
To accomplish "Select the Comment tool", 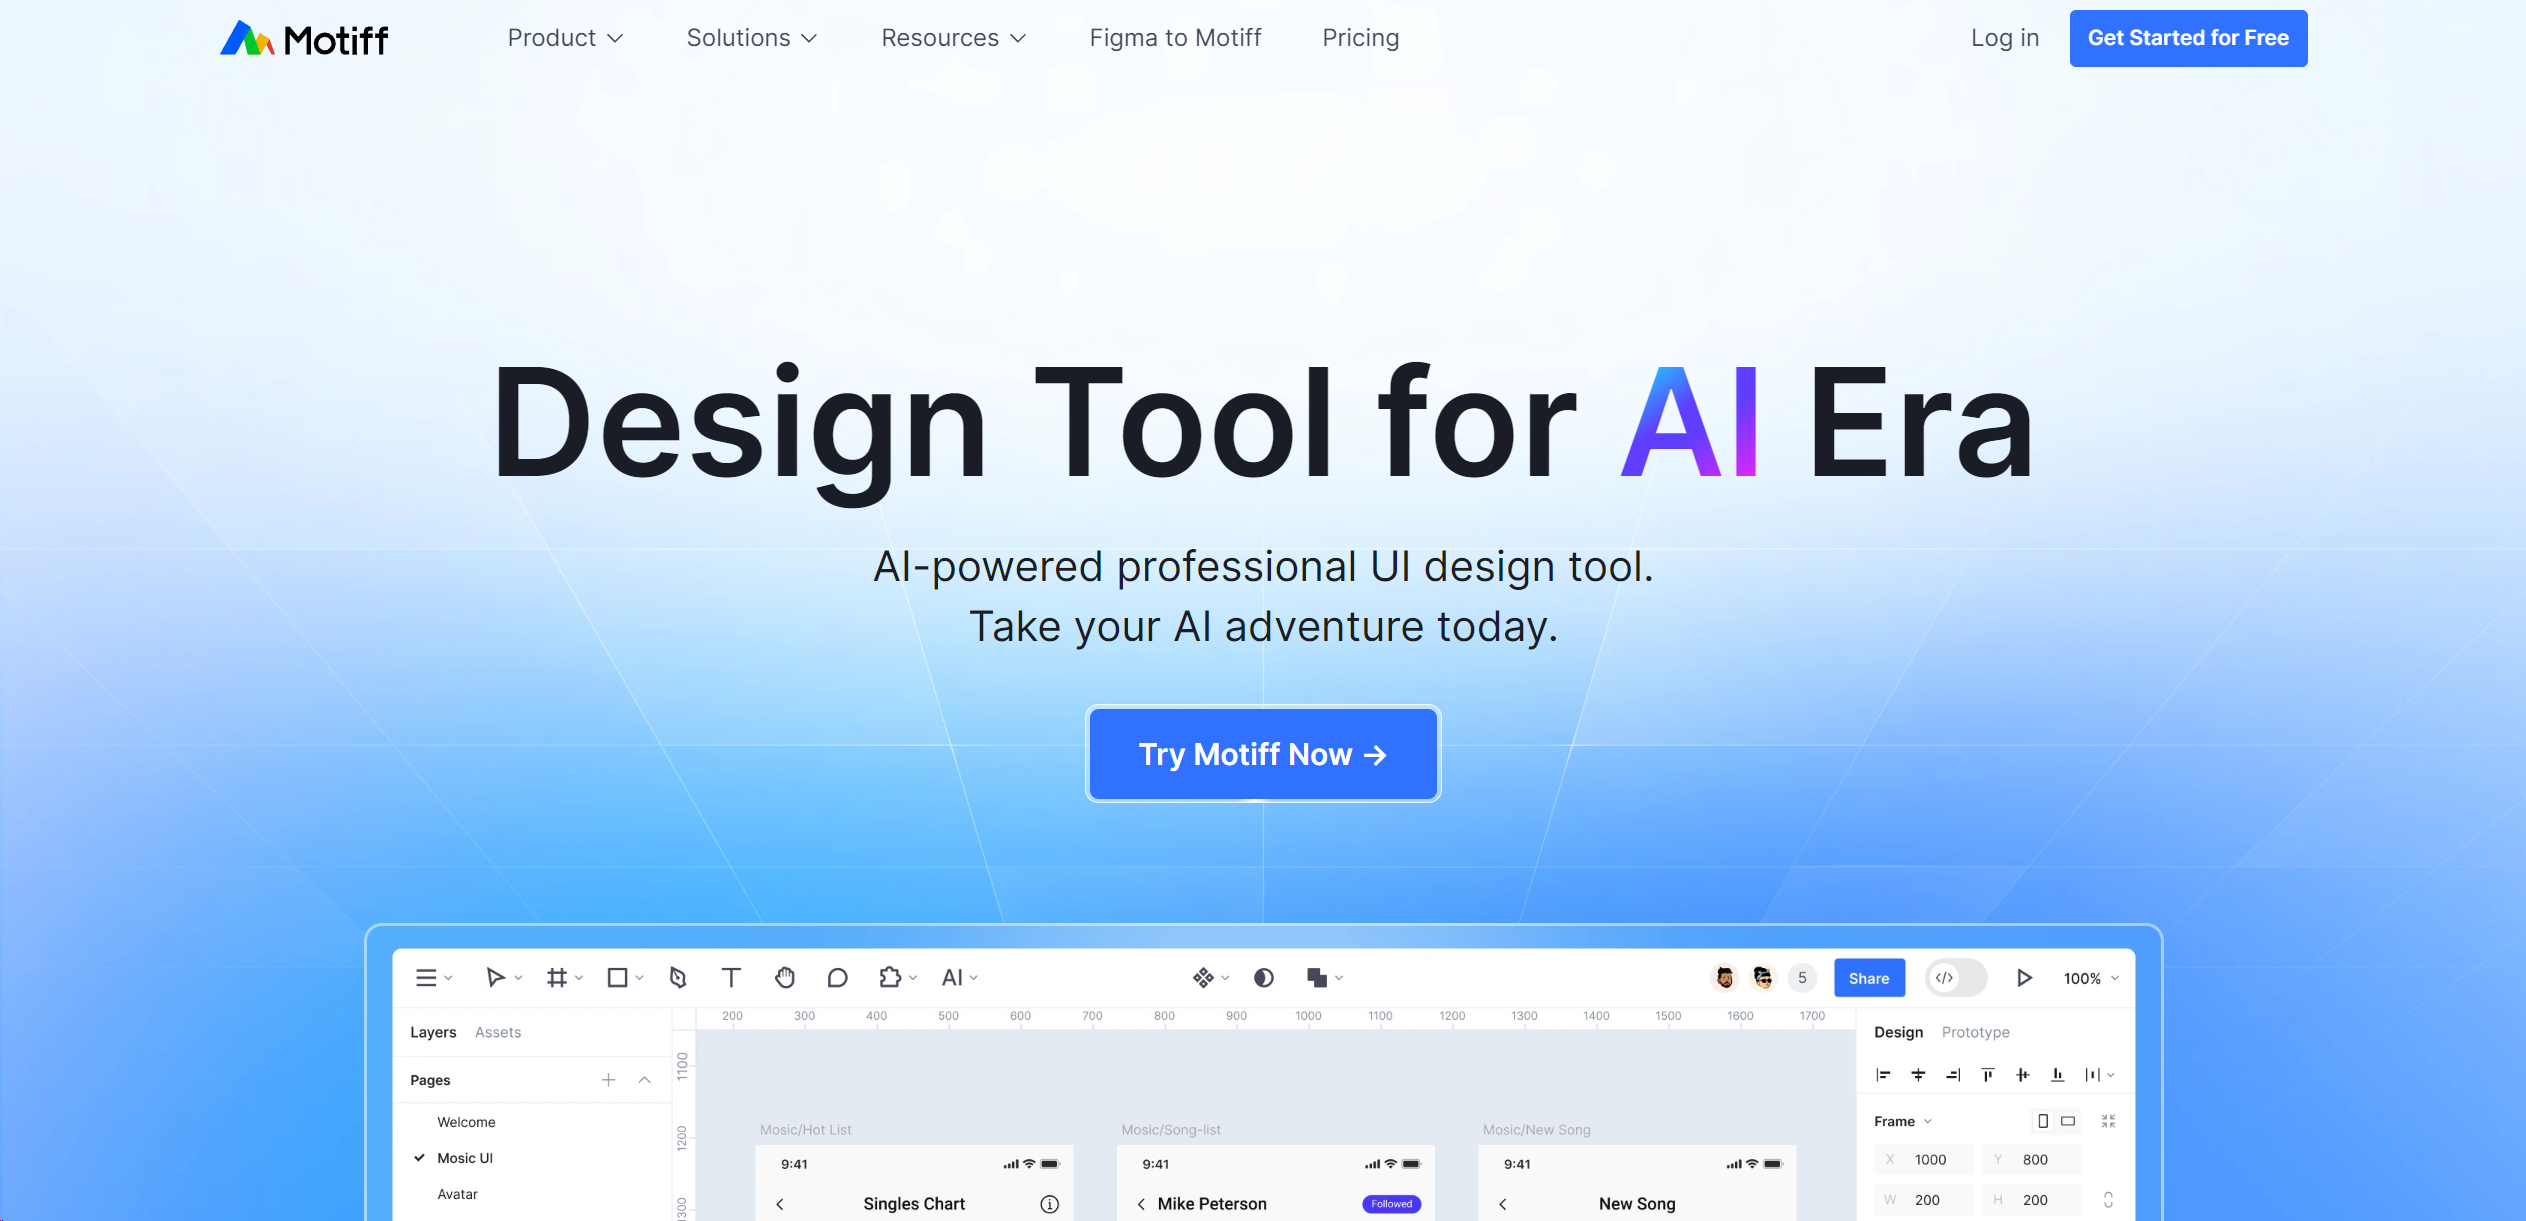I will [x=838, y=977].
